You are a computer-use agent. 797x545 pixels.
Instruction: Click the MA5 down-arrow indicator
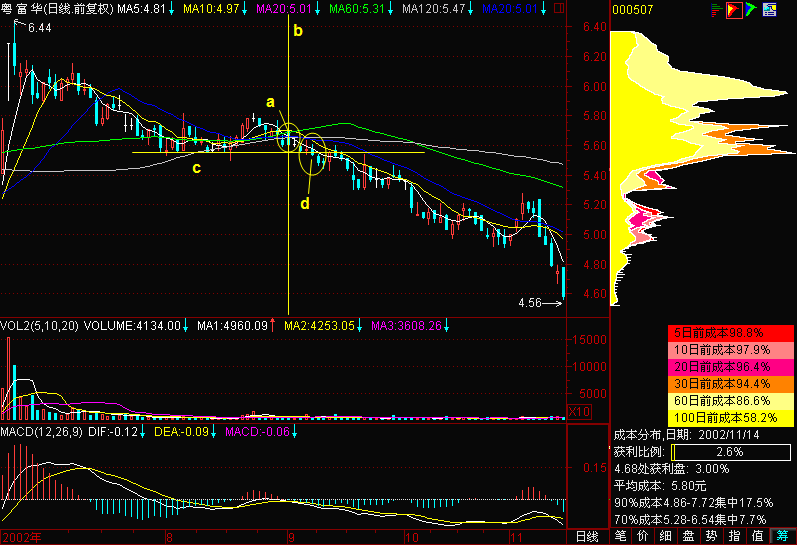pos(172,9)
